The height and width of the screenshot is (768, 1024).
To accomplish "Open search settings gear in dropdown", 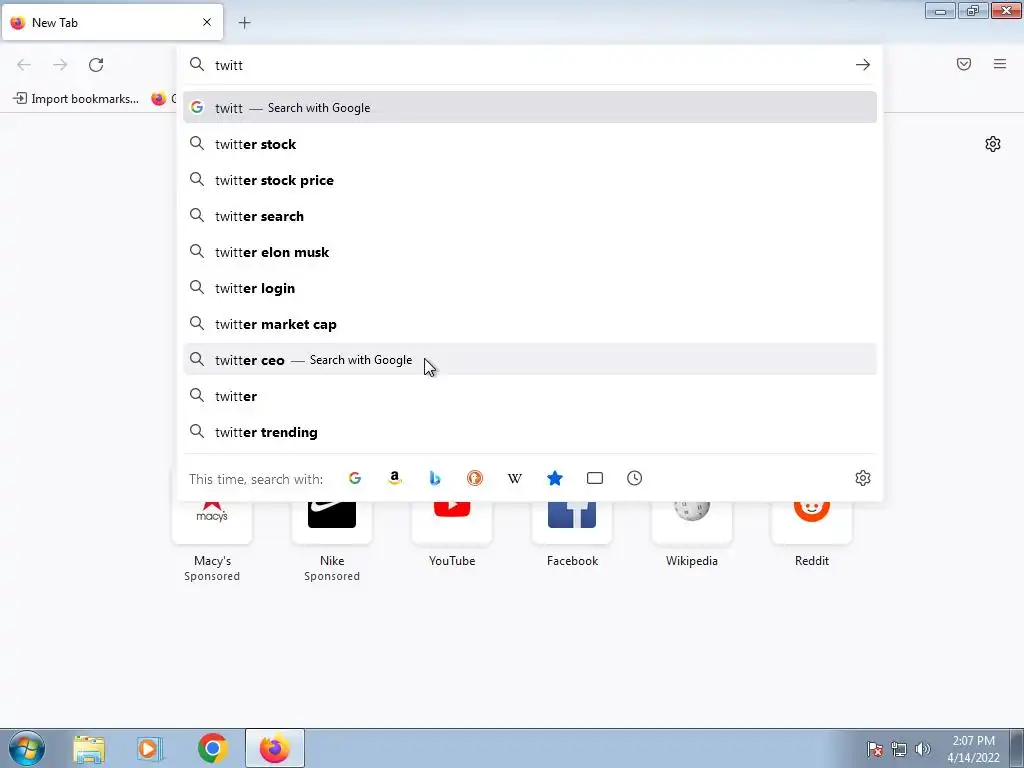I will point(863,478).
